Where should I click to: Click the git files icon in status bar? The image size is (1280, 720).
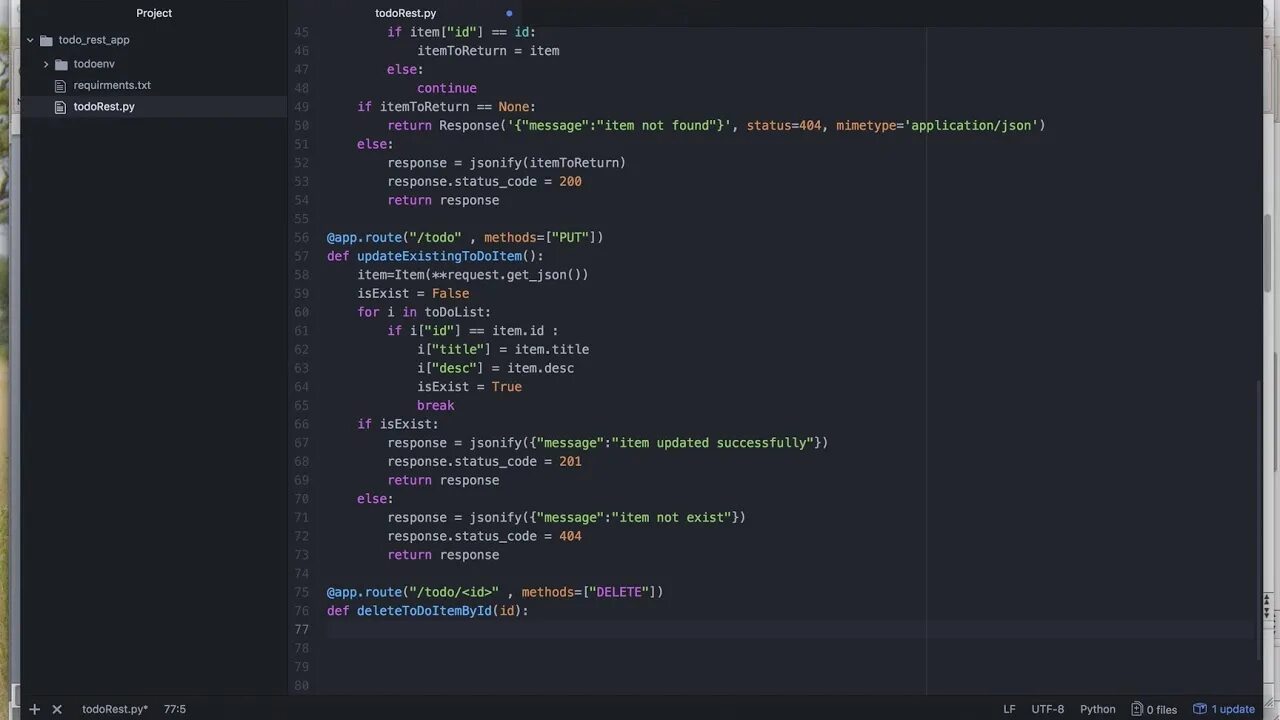1137,709
